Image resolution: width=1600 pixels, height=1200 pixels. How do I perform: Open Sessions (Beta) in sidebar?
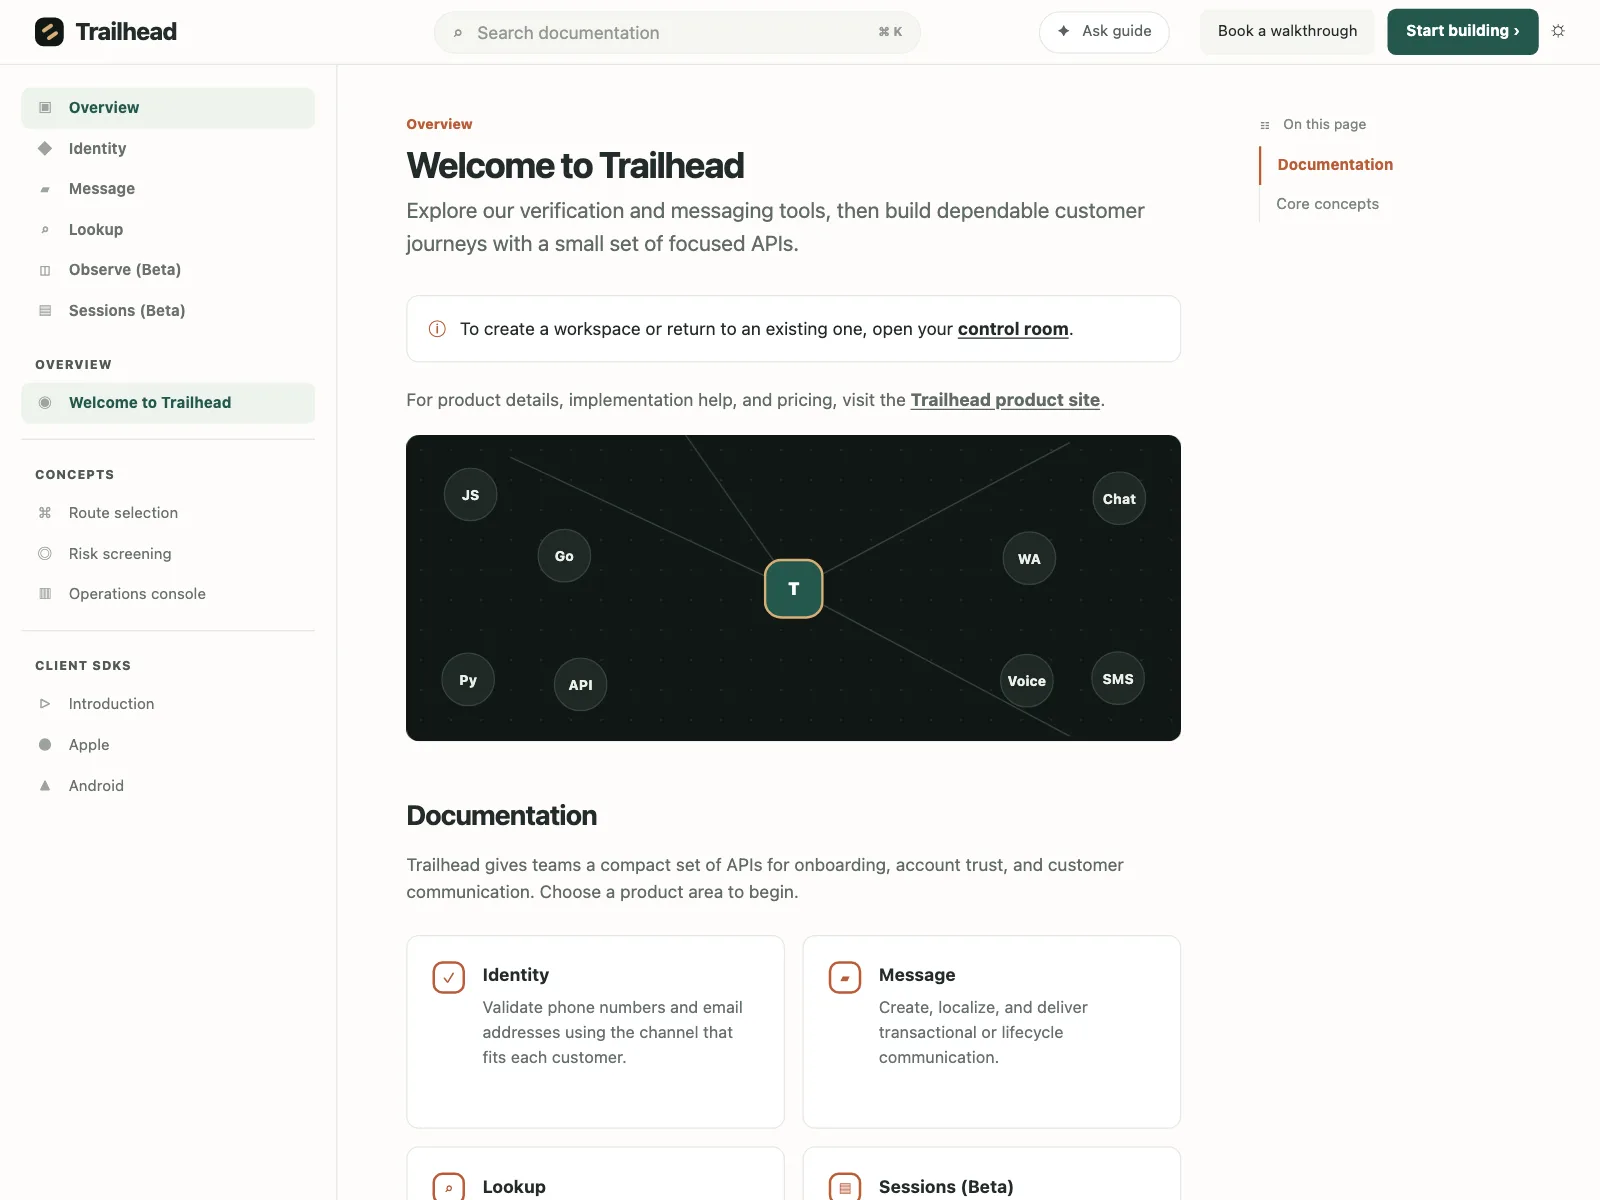[x=168, y=311]
